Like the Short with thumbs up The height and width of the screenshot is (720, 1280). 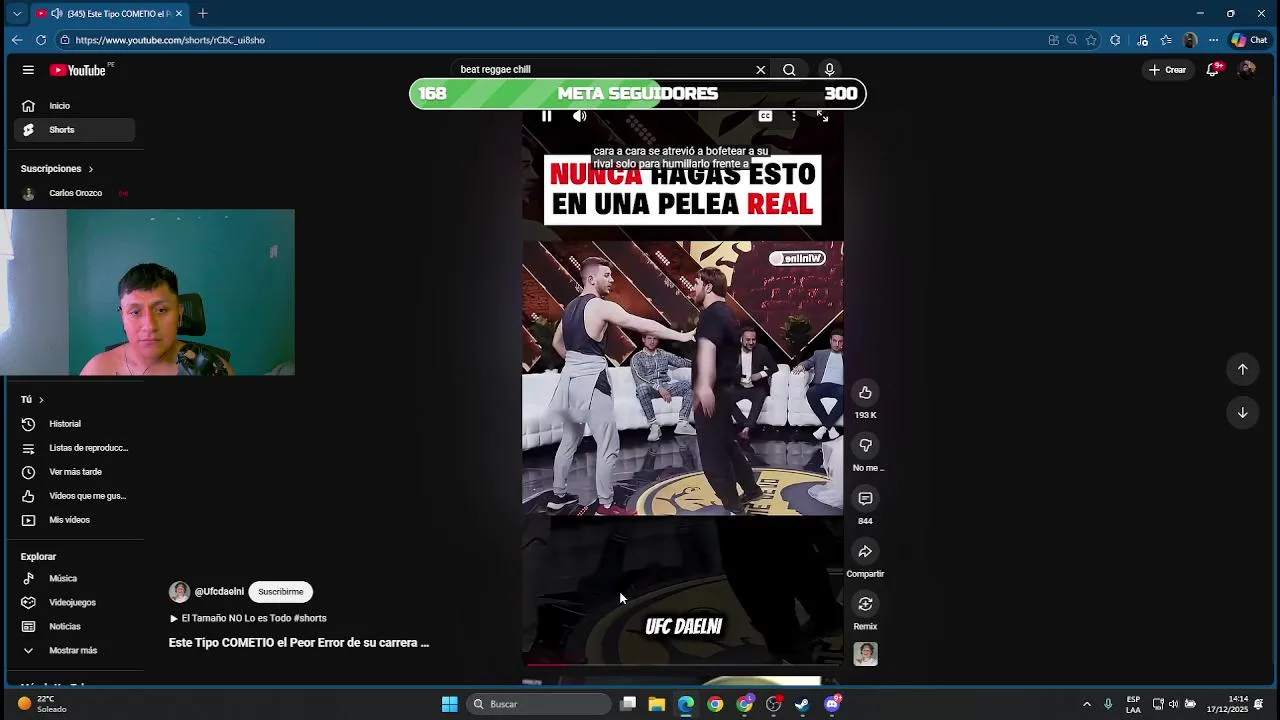[865, 393]
